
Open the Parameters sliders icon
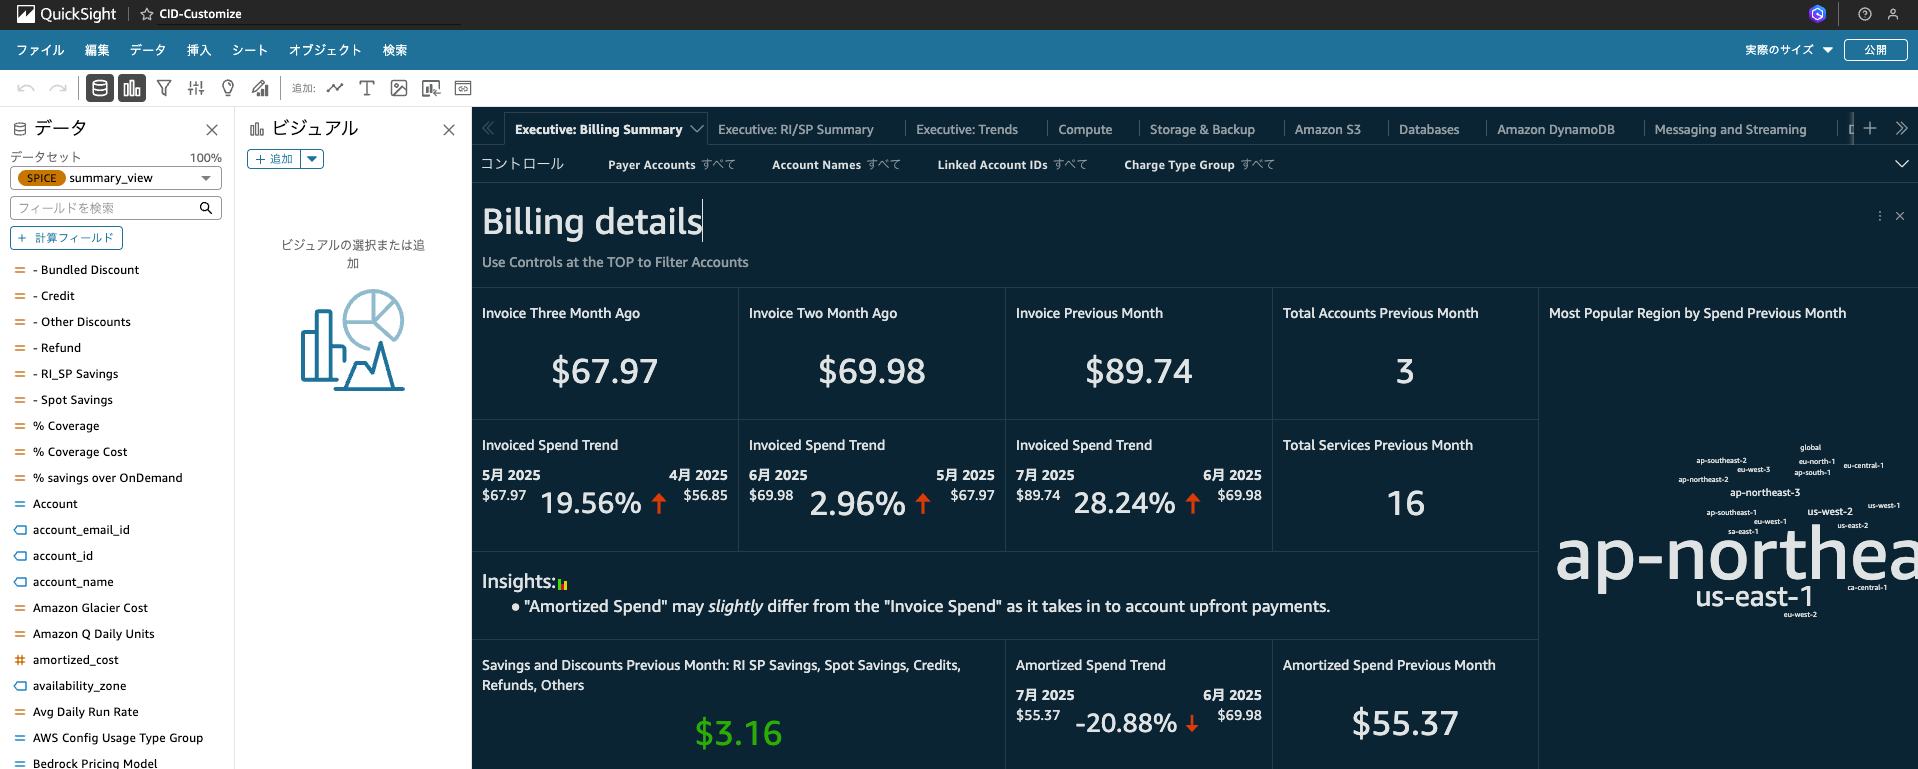click(196, 88)
